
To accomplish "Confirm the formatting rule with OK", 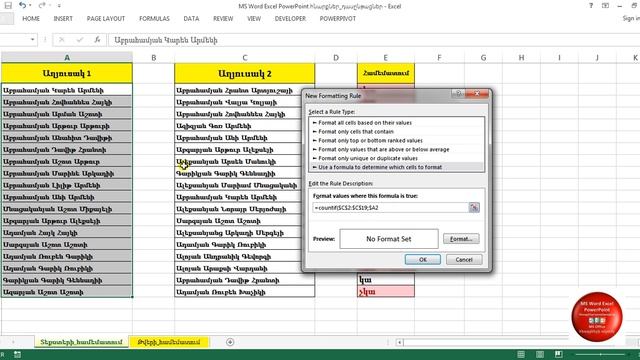I will (x=423, y=259).
